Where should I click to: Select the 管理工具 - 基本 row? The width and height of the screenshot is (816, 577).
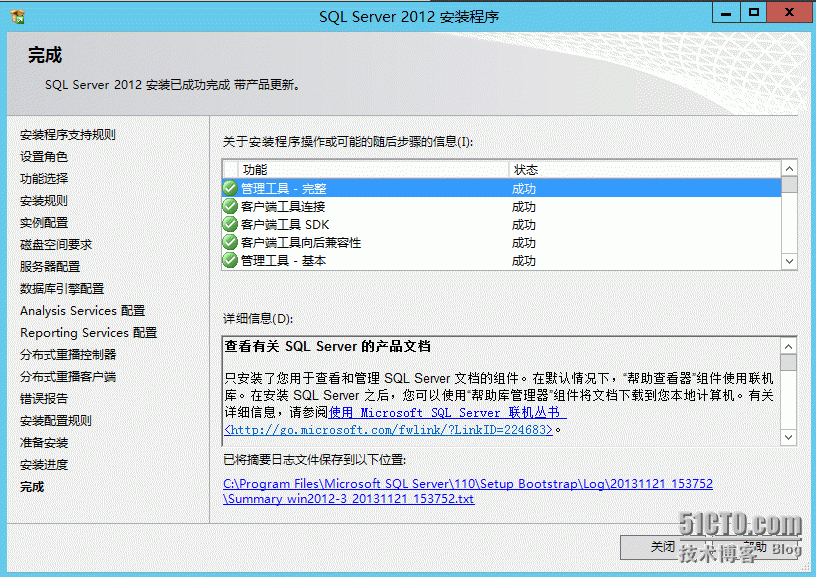coord(502,260)
